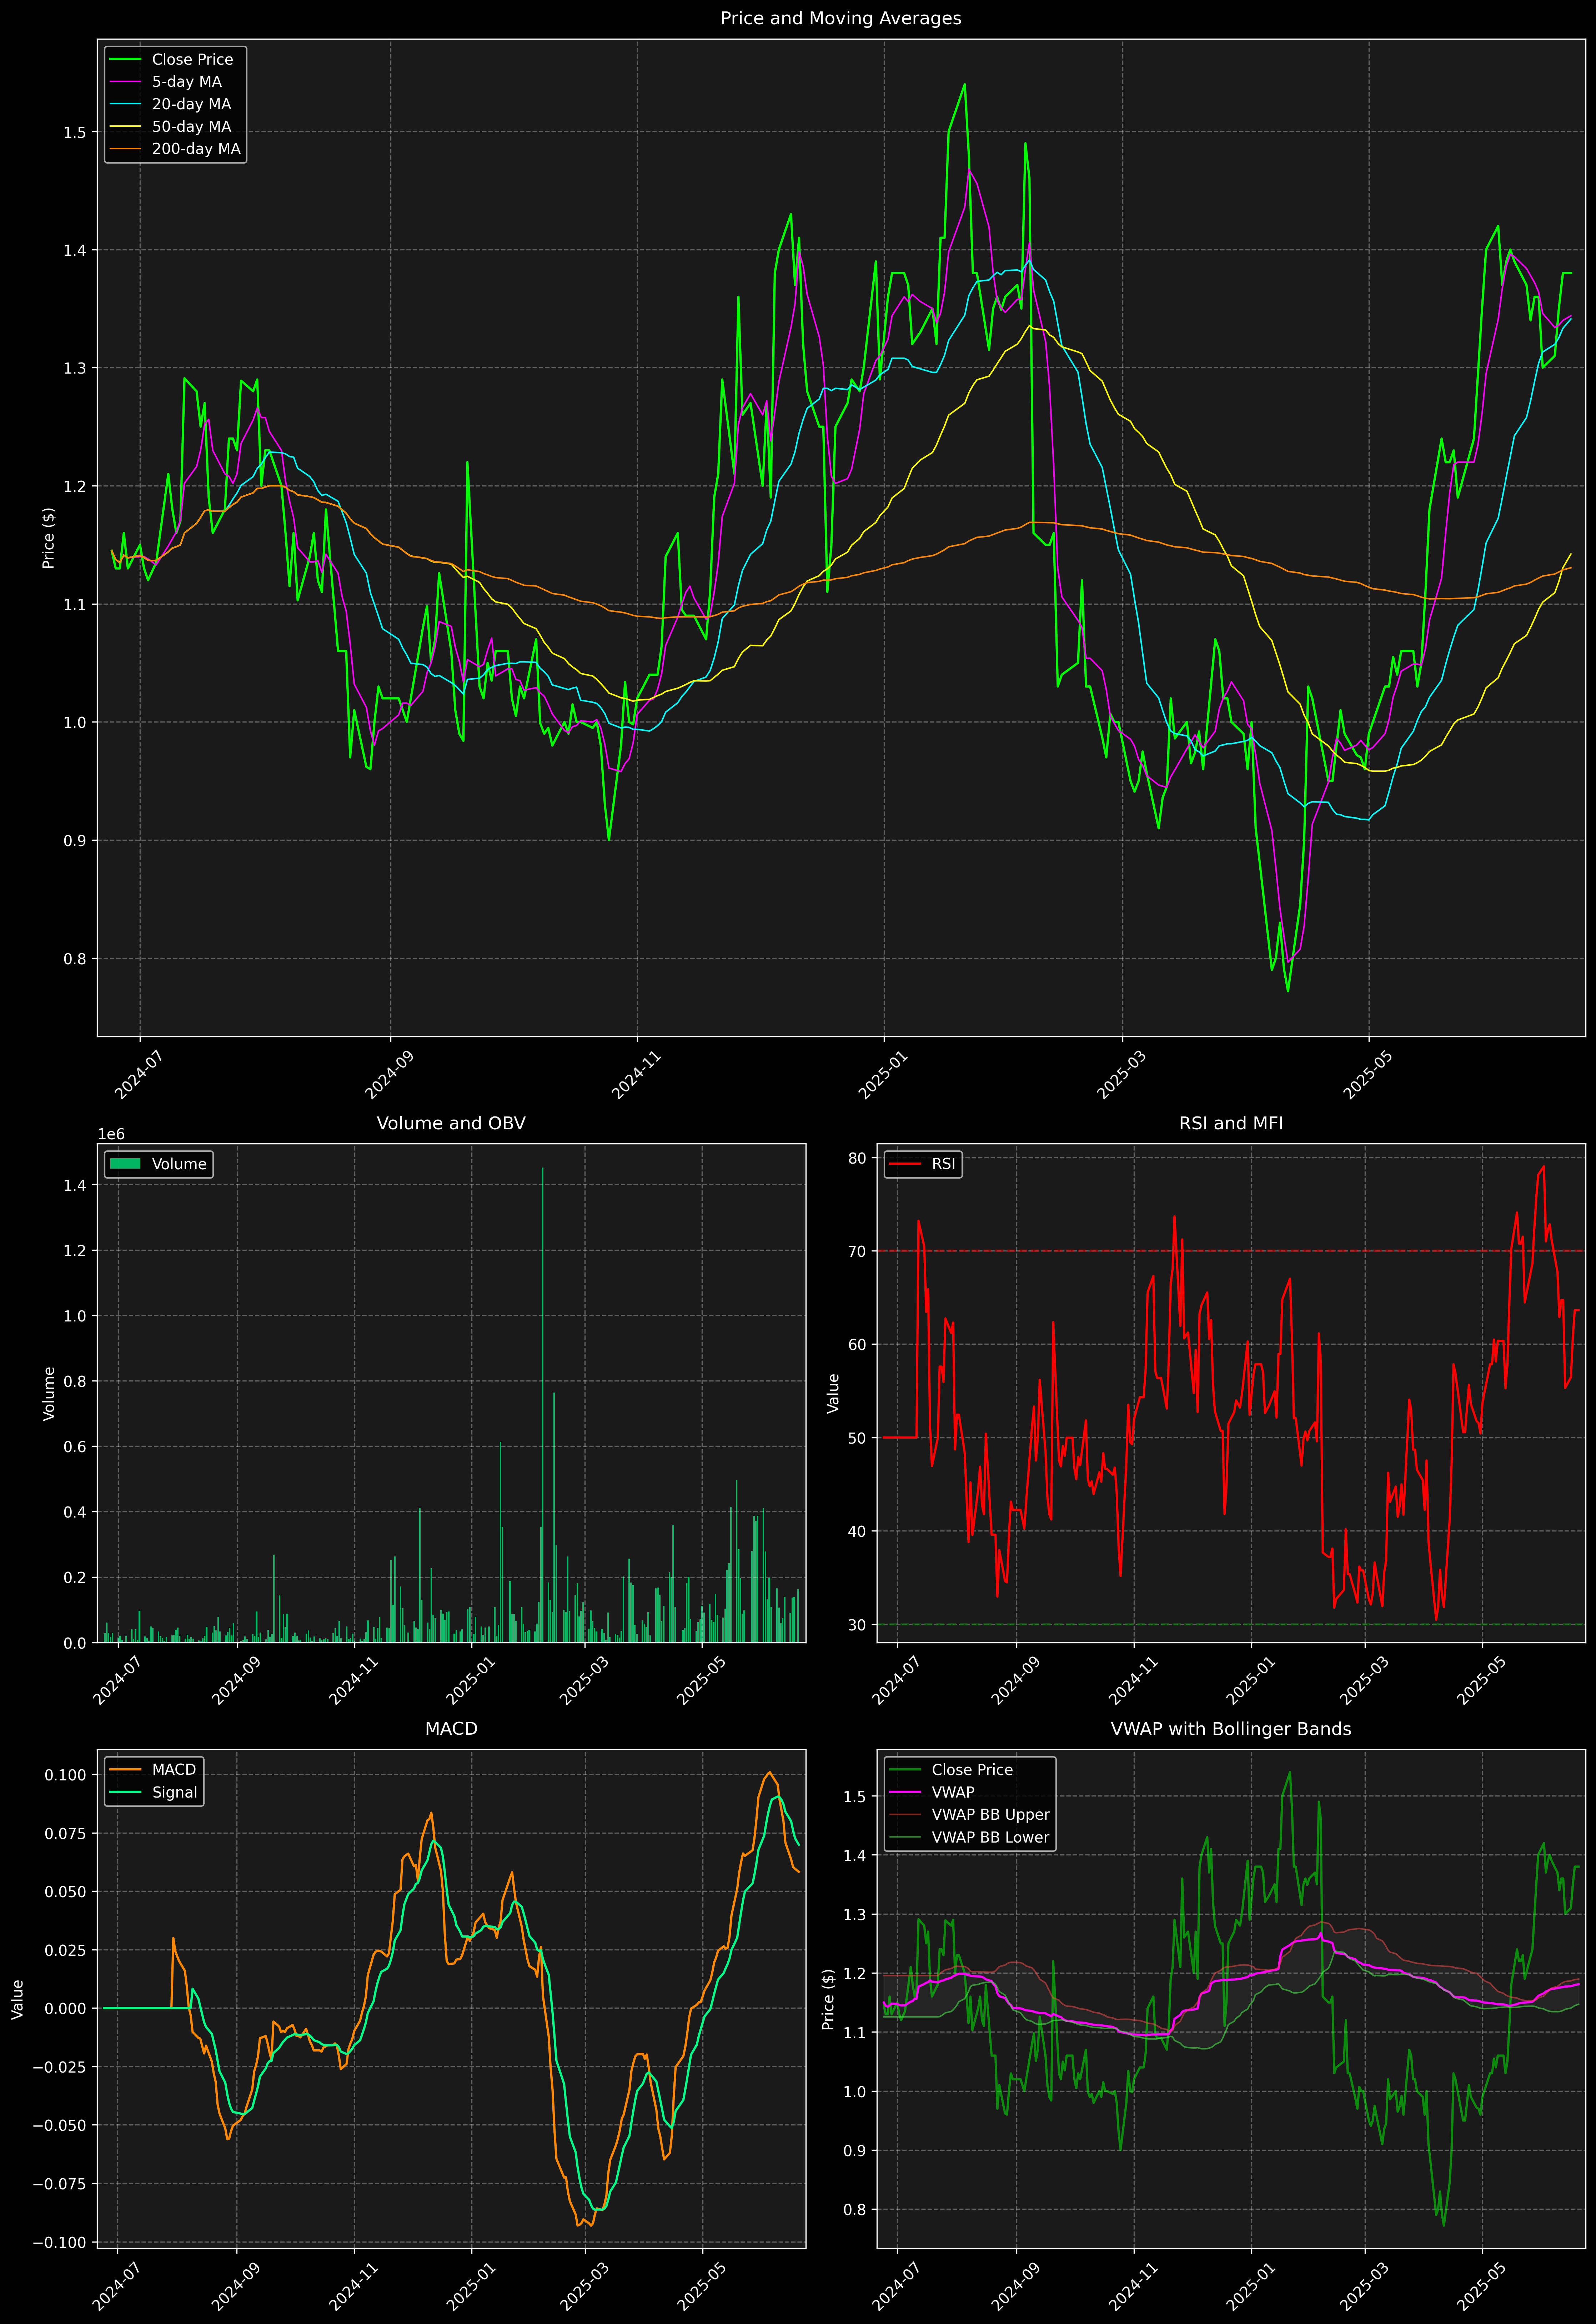This screenshot has height=2324, width=1596.
Task: Click the "Volume and OBV" chart title
Action: pos(451,1123)
